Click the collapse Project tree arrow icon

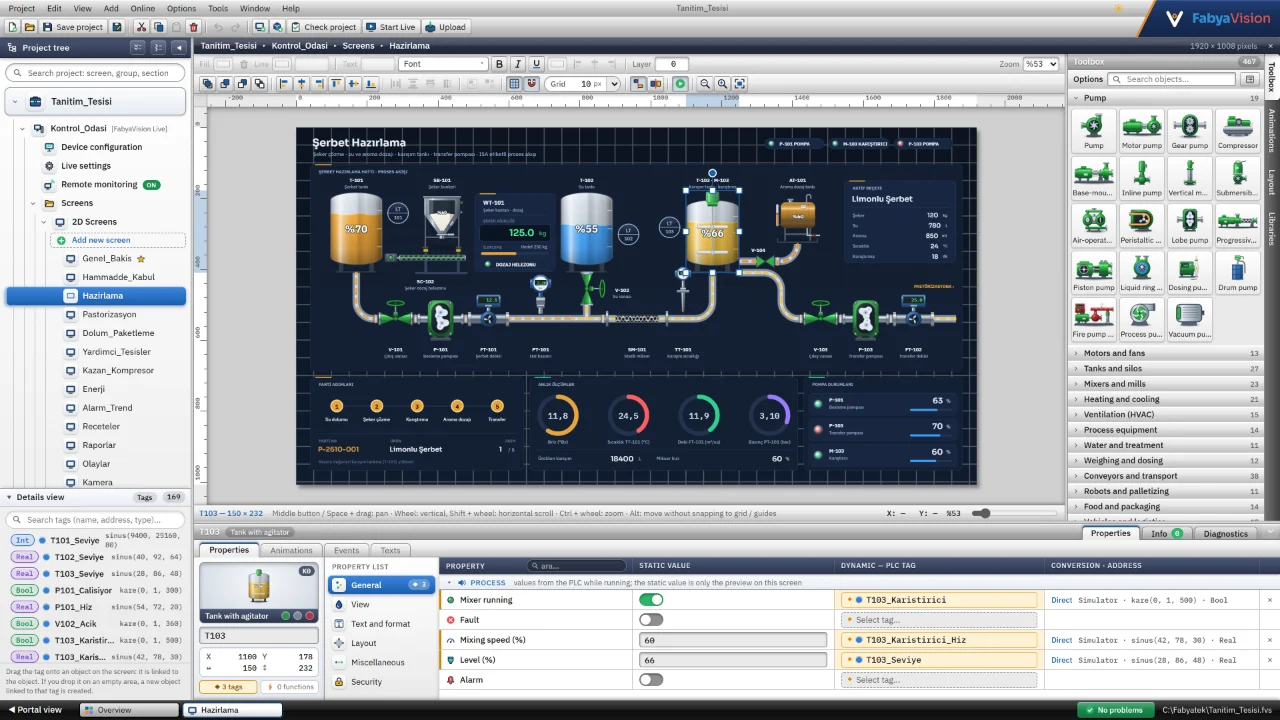pos(179,47)
